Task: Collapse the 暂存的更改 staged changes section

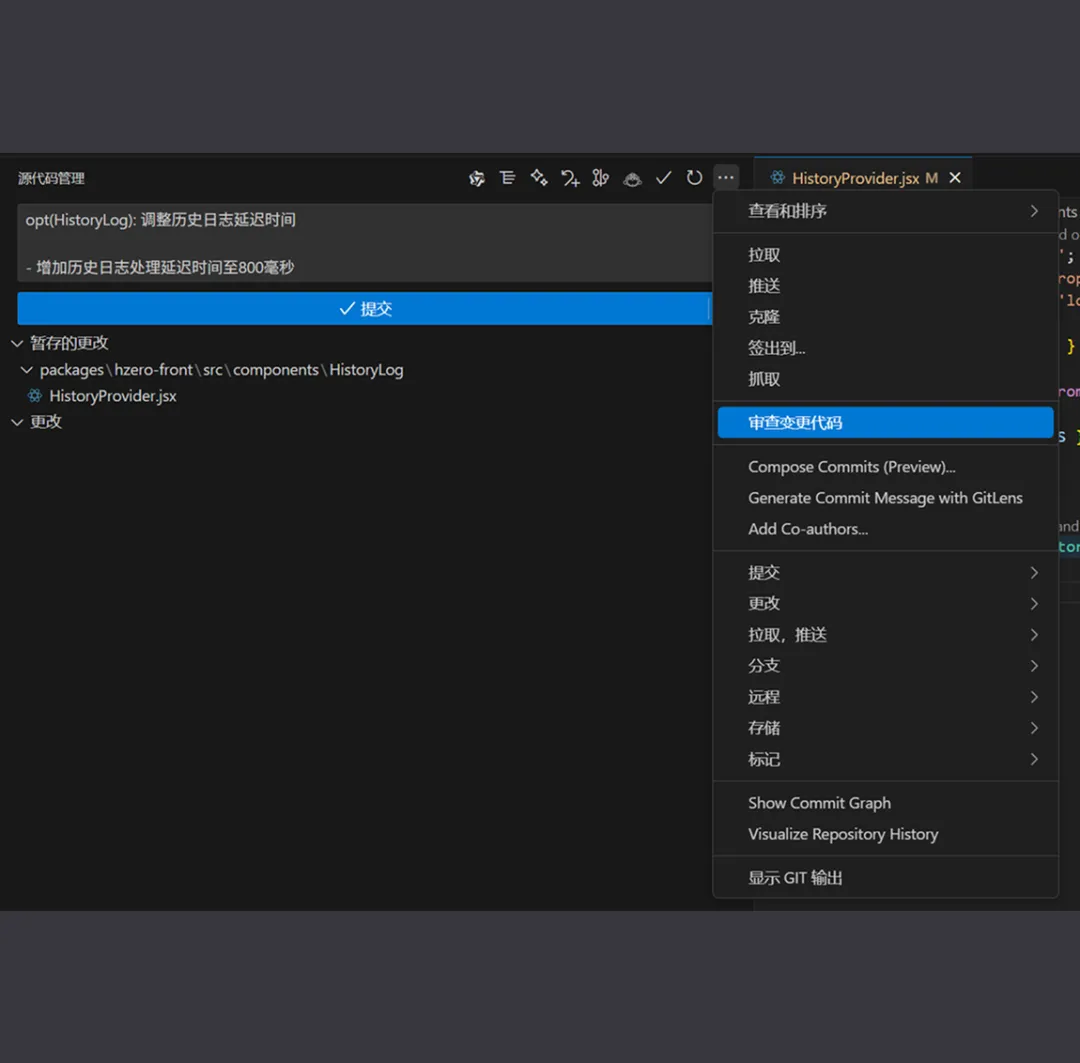Action: [x=17, y=343]
